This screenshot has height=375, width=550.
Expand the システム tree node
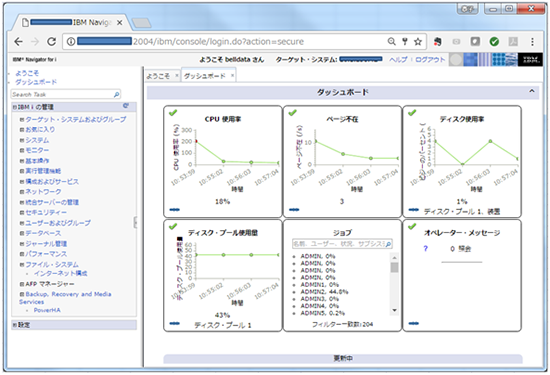pos(22,140)
